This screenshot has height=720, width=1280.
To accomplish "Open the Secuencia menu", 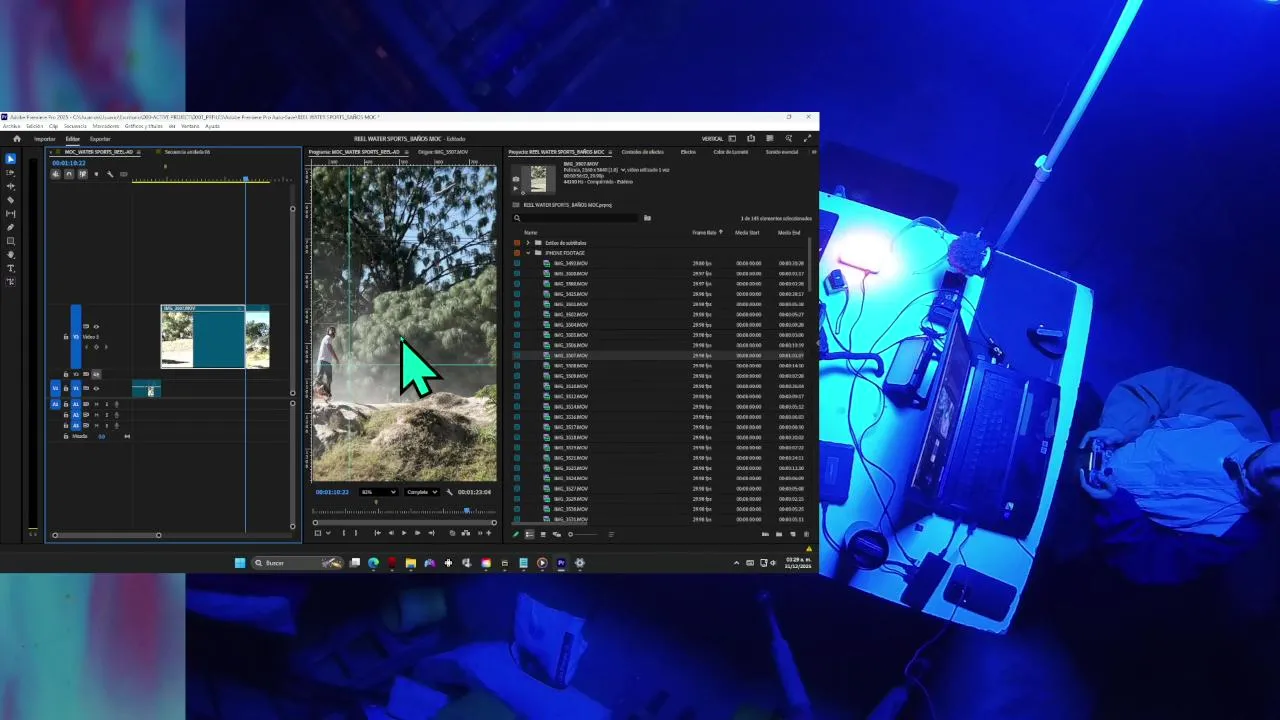I will tap(75, 126).
